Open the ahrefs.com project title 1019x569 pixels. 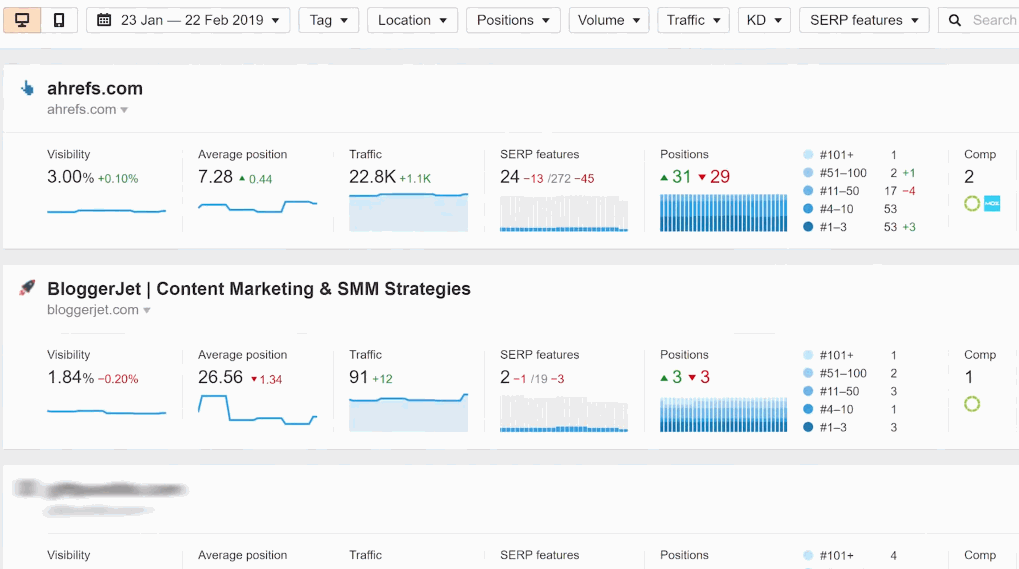click(x=95, y=88)
